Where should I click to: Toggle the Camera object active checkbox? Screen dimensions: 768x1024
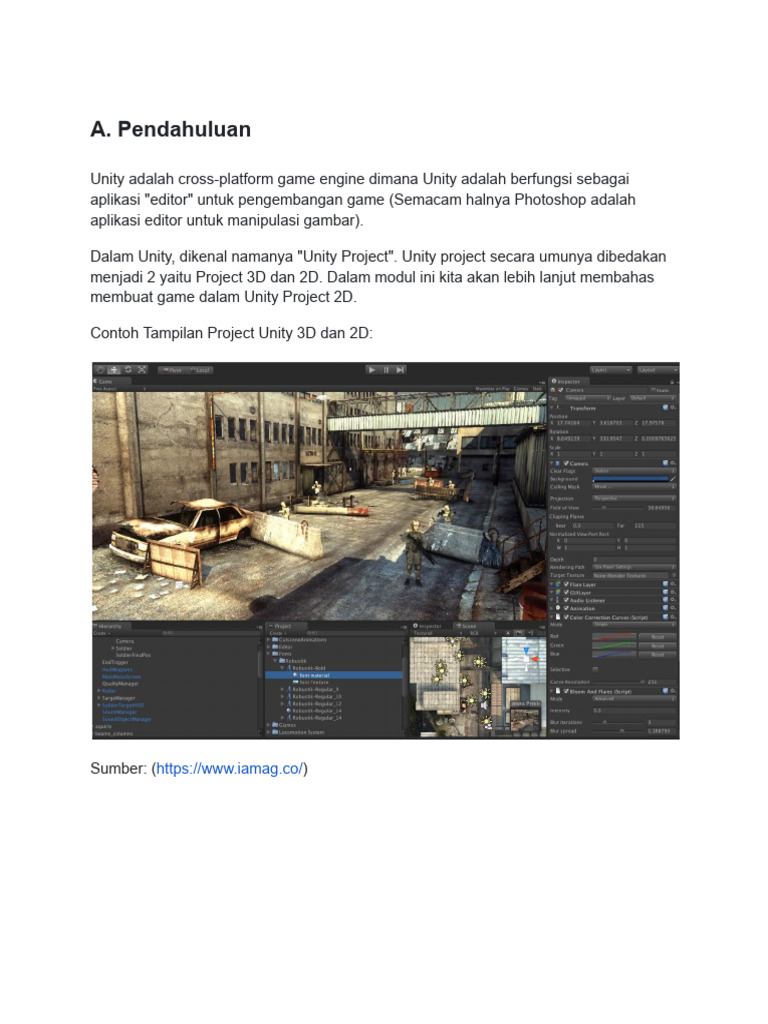pos(560,390)
